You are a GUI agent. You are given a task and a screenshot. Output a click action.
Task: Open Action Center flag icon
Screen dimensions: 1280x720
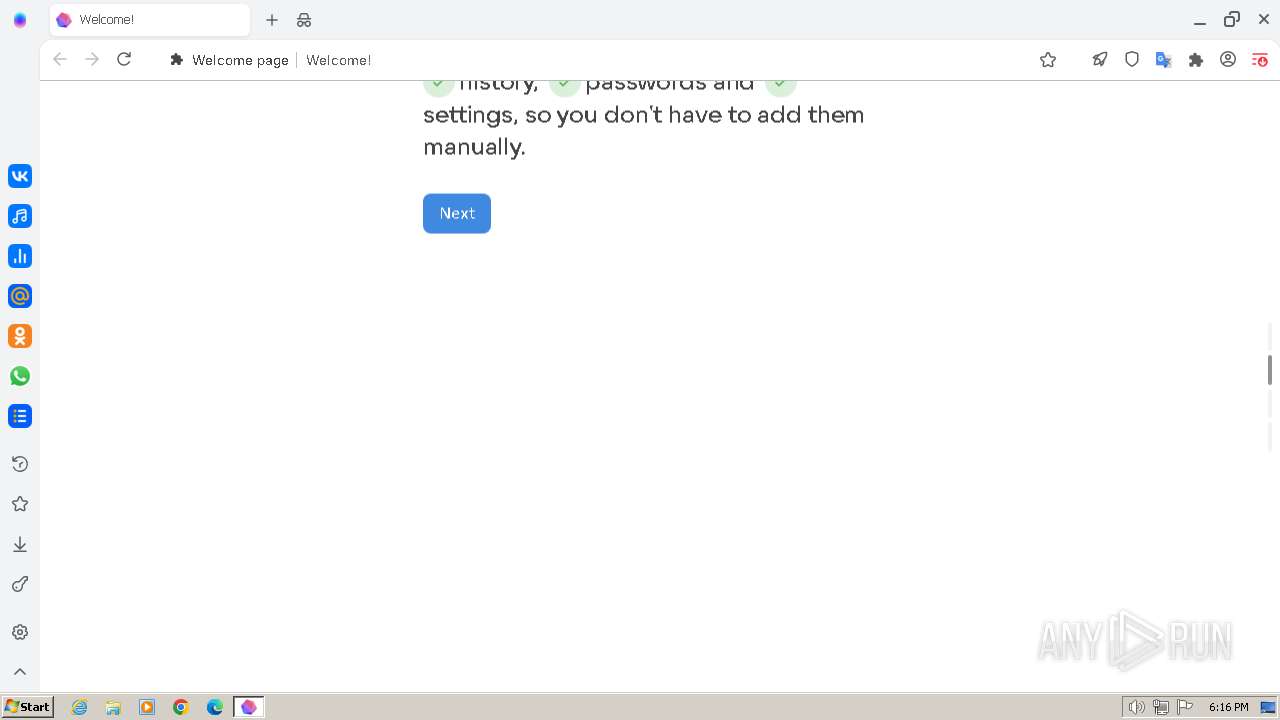pyautogui.click(x=1185, y=707)
